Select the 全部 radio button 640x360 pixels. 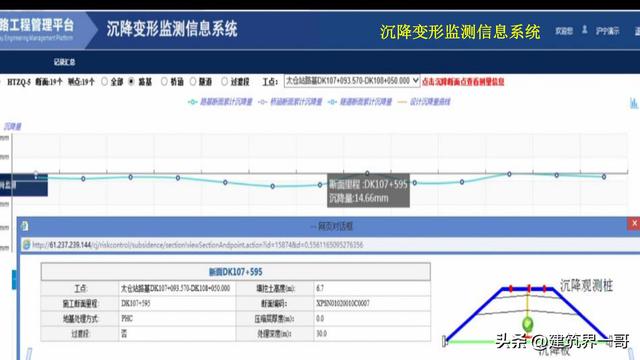pos(104,82)
